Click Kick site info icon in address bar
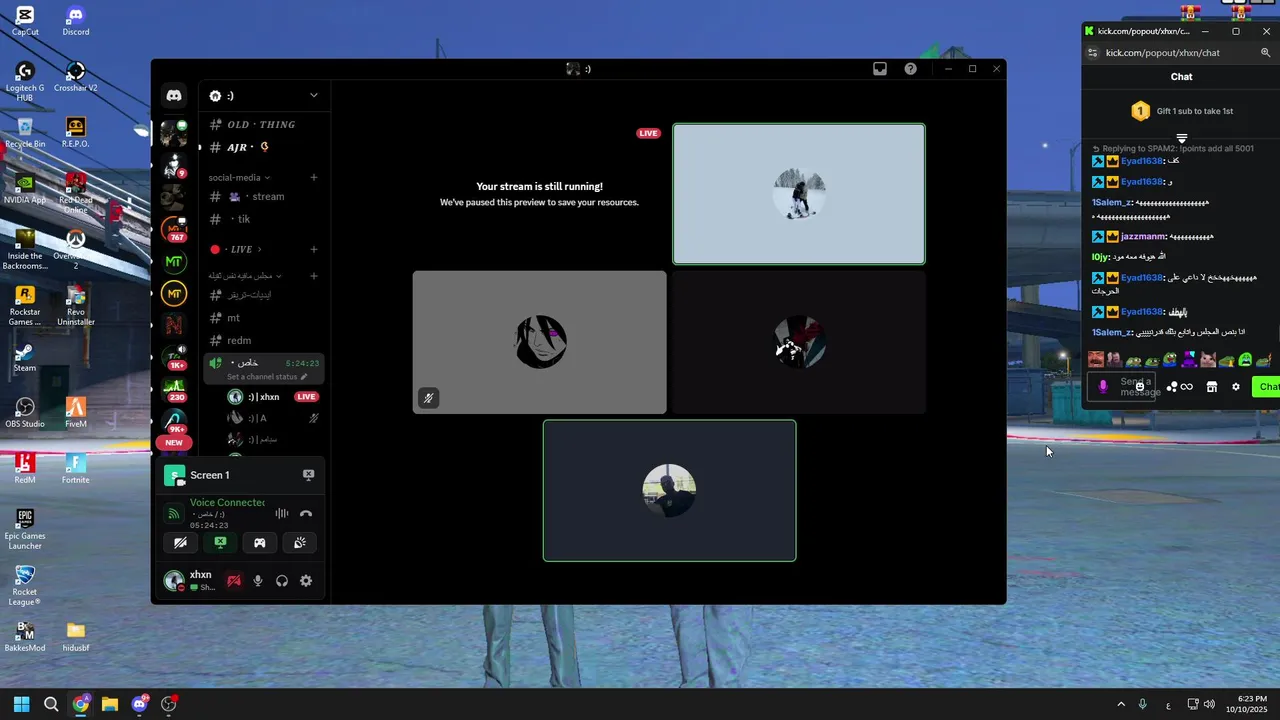This screenshot has height=720, width=1280. pyautogui.click(x=1093, y=53)
